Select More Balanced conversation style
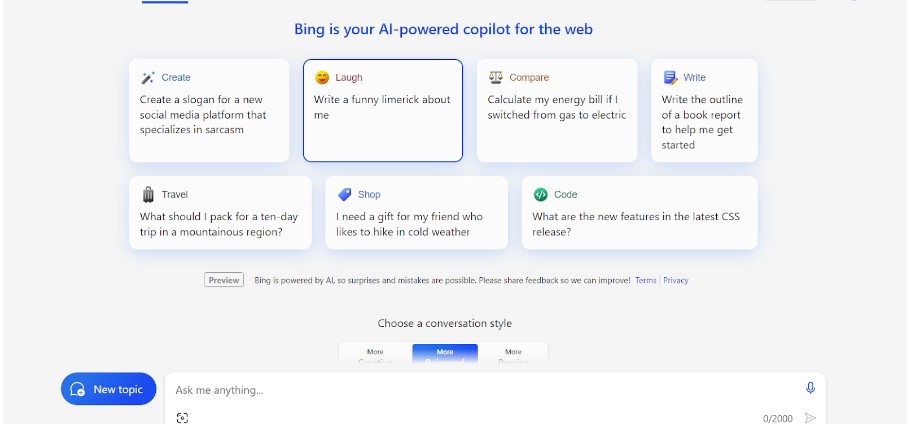 point(445,354)
